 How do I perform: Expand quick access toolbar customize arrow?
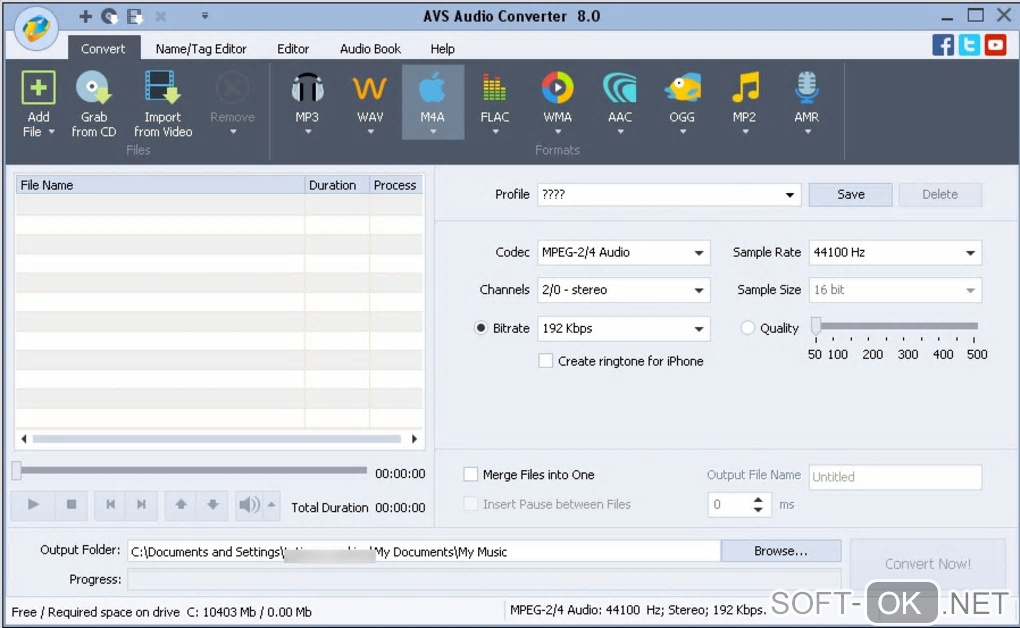[x=204, y=16]
